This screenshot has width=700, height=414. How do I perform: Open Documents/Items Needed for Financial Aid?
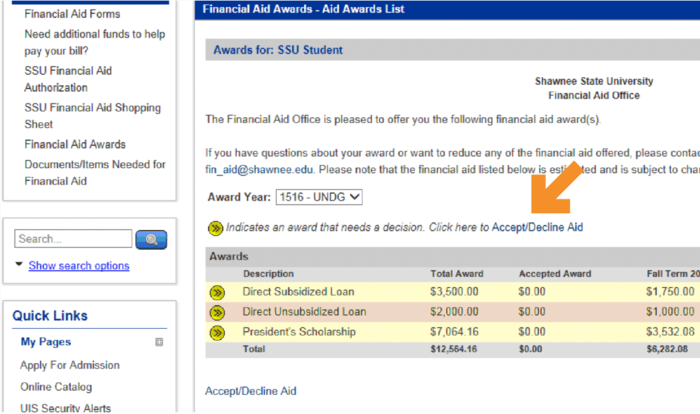(x=94, y=172)
